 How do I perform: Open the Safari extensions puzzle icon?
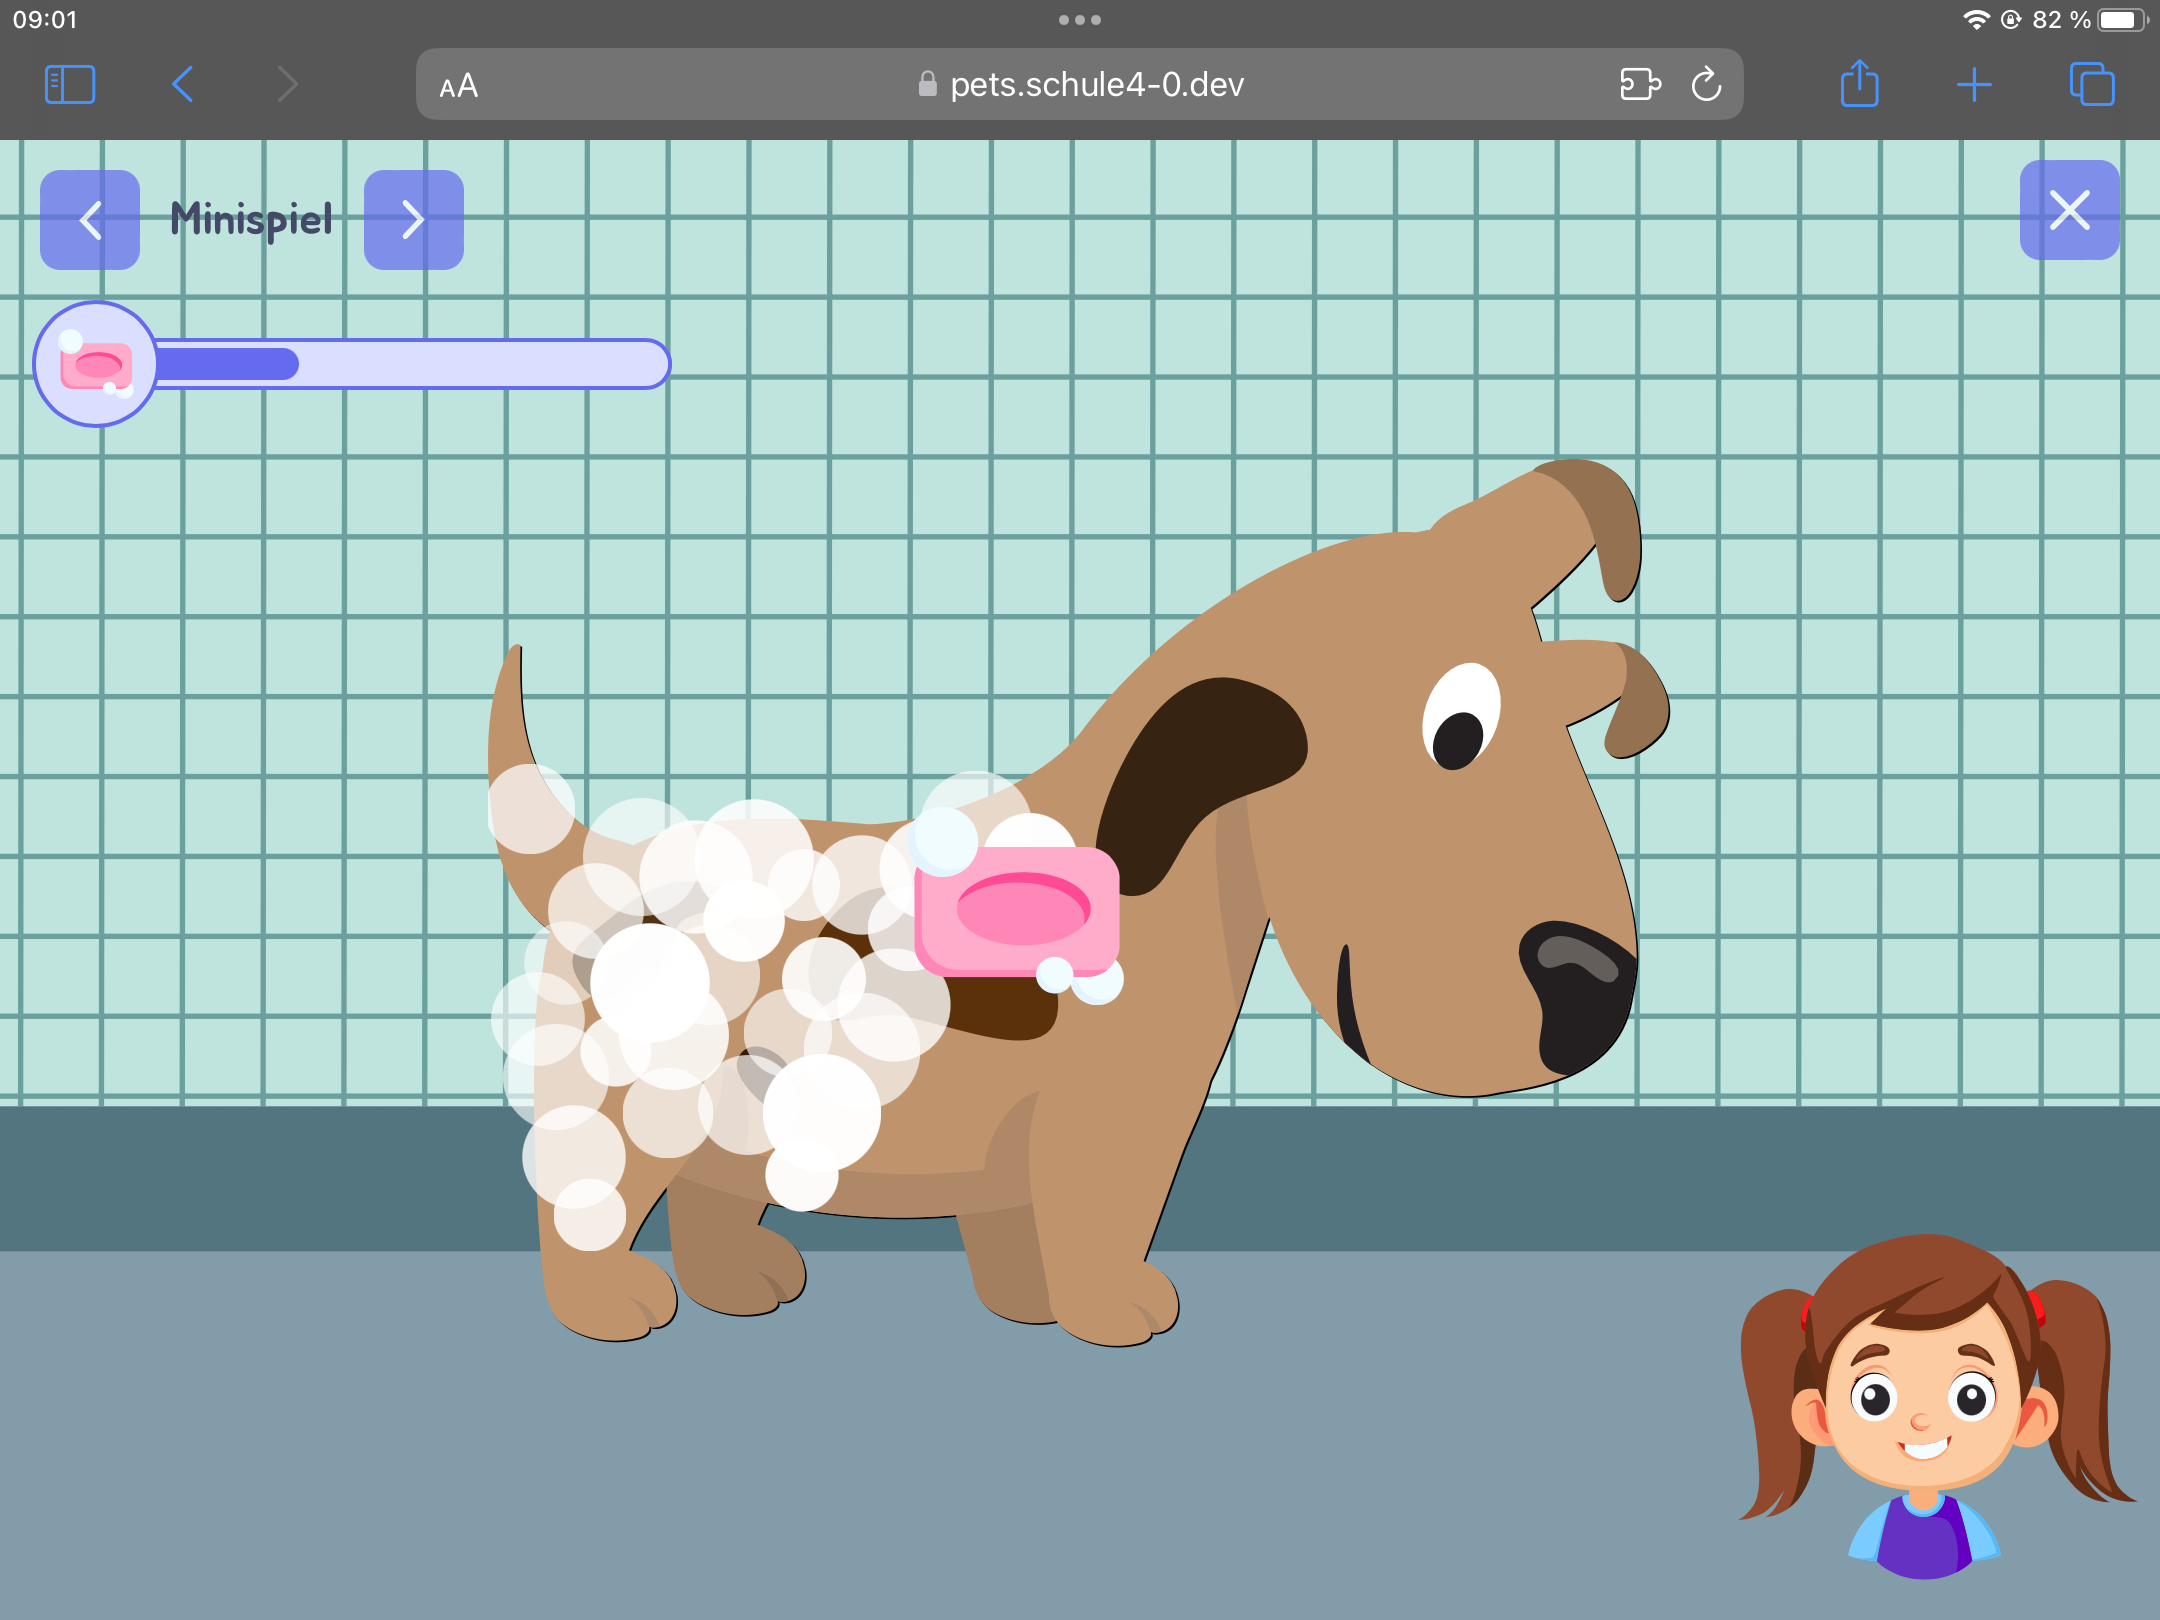(1639, 85)
